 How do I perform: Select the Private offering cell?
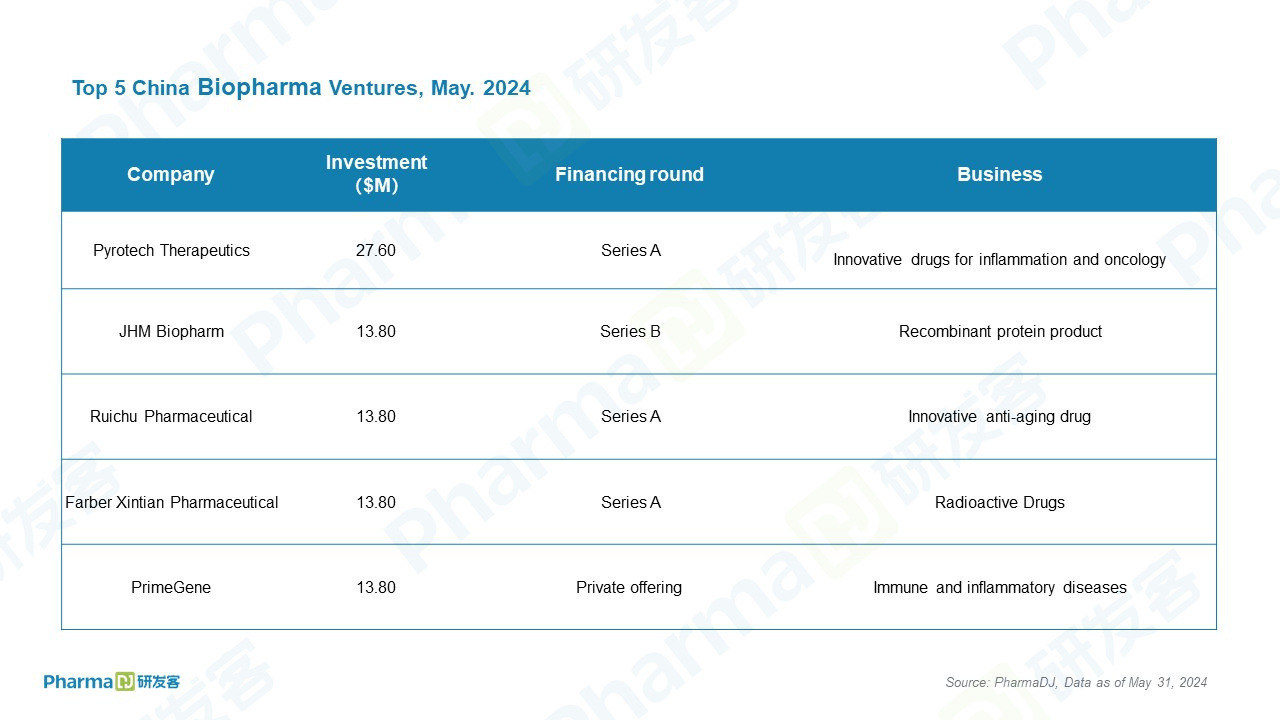tap(629, 587)
